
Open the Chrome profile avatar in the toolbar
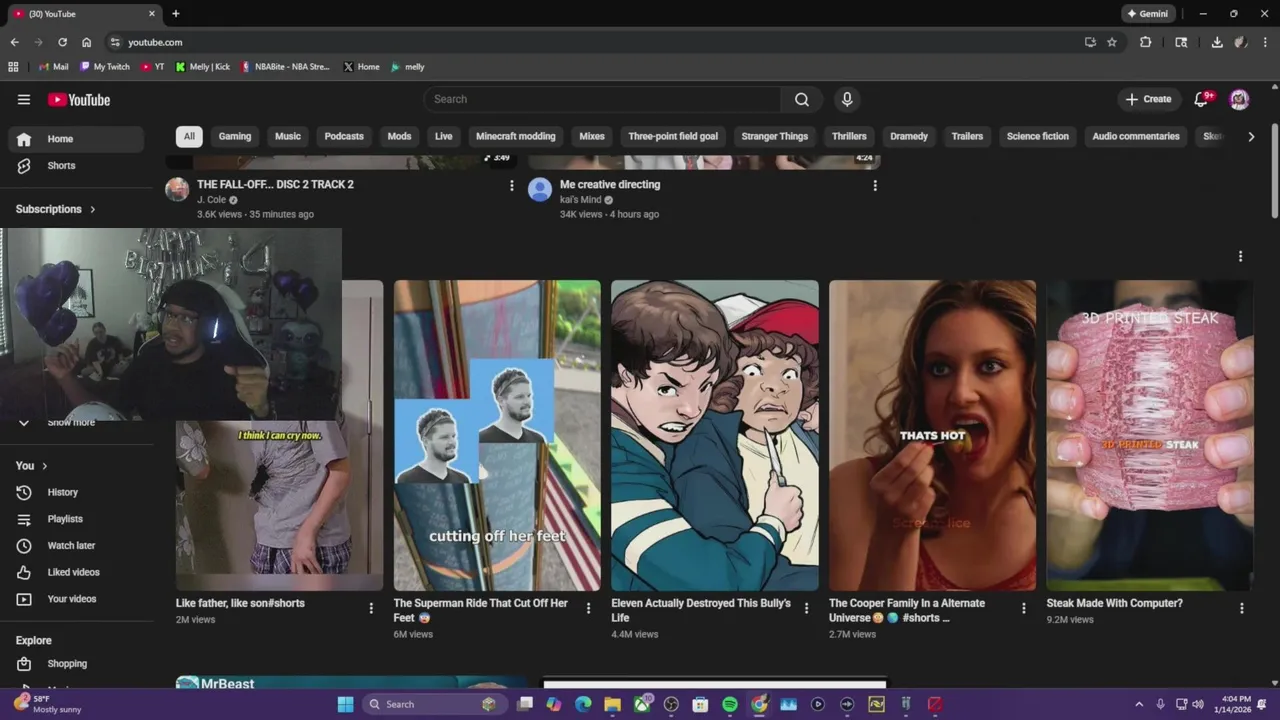1240,42
